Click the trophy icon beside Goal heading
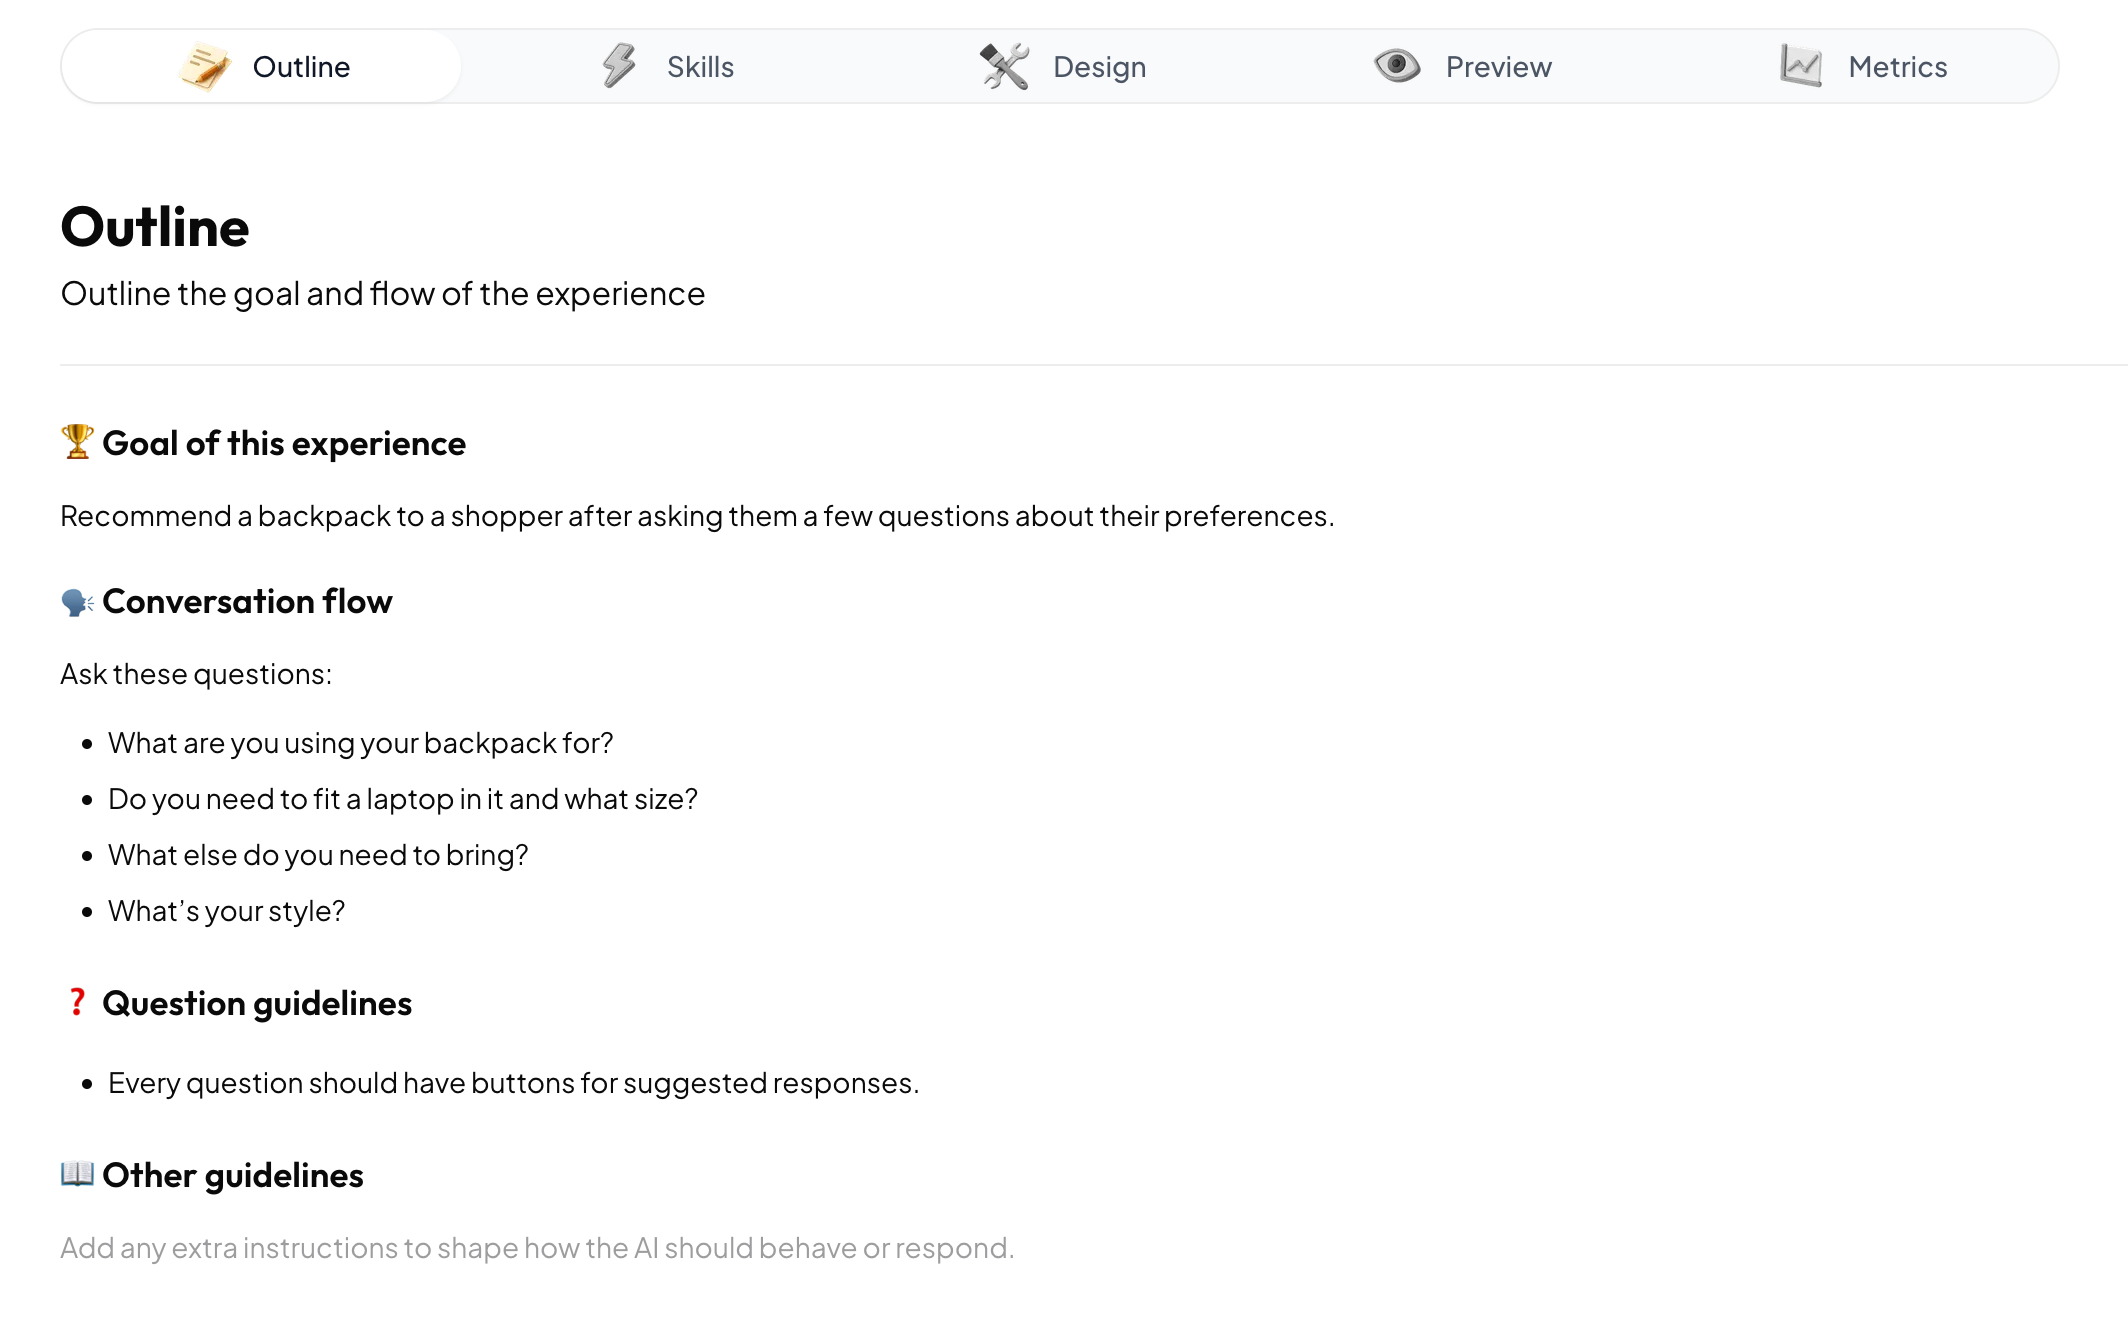The height and width of the screenshot is (1330, 2128). 77,442
